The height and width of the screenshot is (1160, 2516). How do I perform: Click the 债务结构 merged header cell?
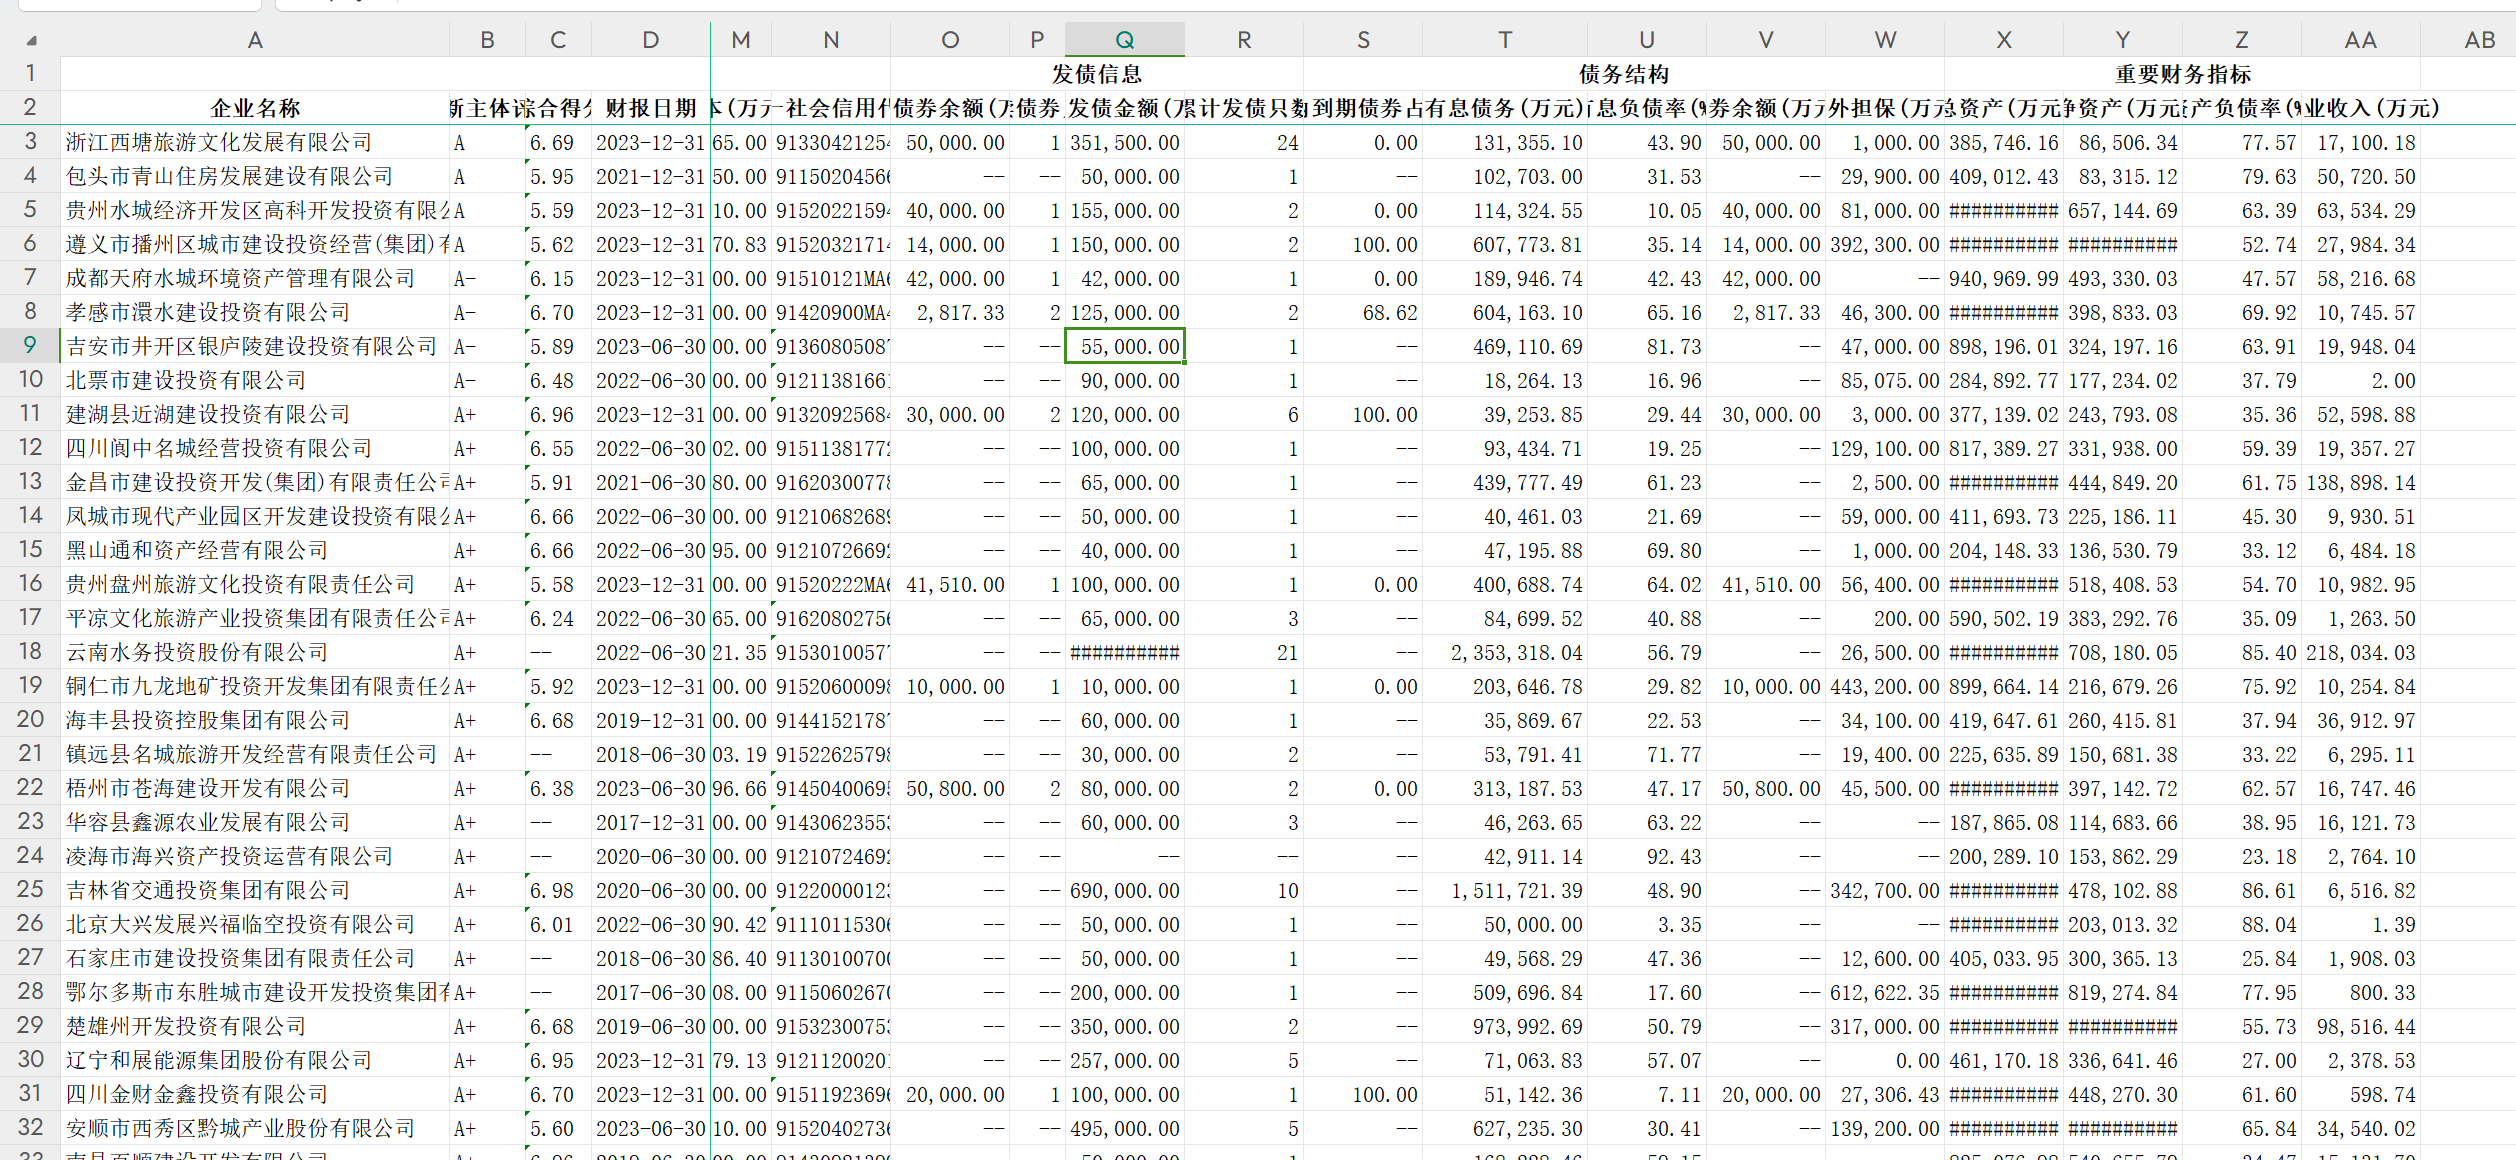pos(1623,74)
